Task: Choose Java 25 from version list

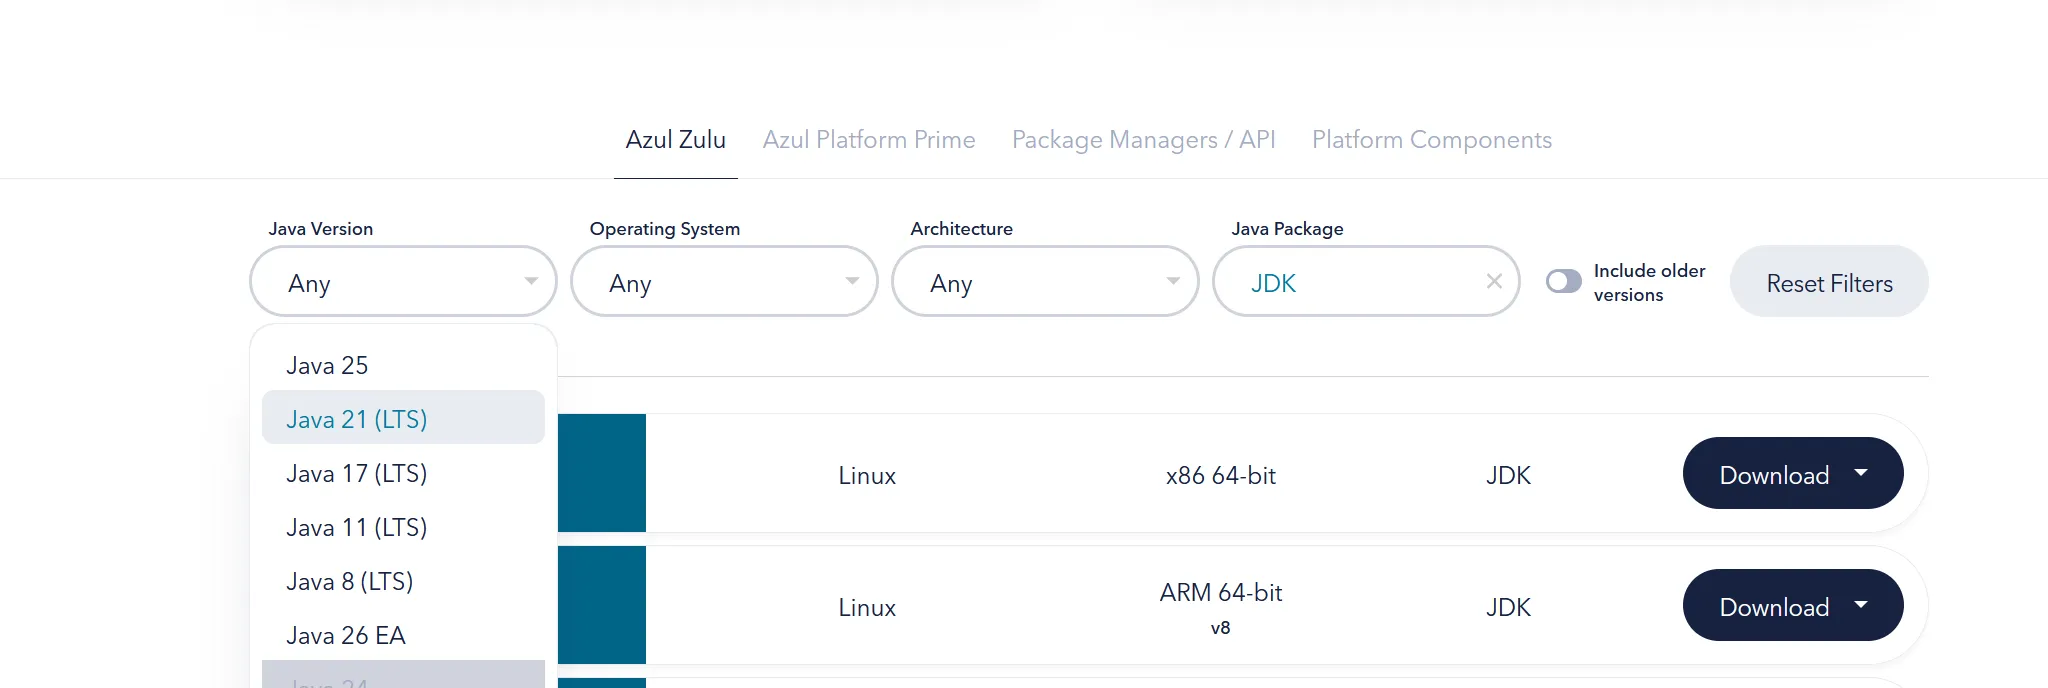Action: pos(327,366)
